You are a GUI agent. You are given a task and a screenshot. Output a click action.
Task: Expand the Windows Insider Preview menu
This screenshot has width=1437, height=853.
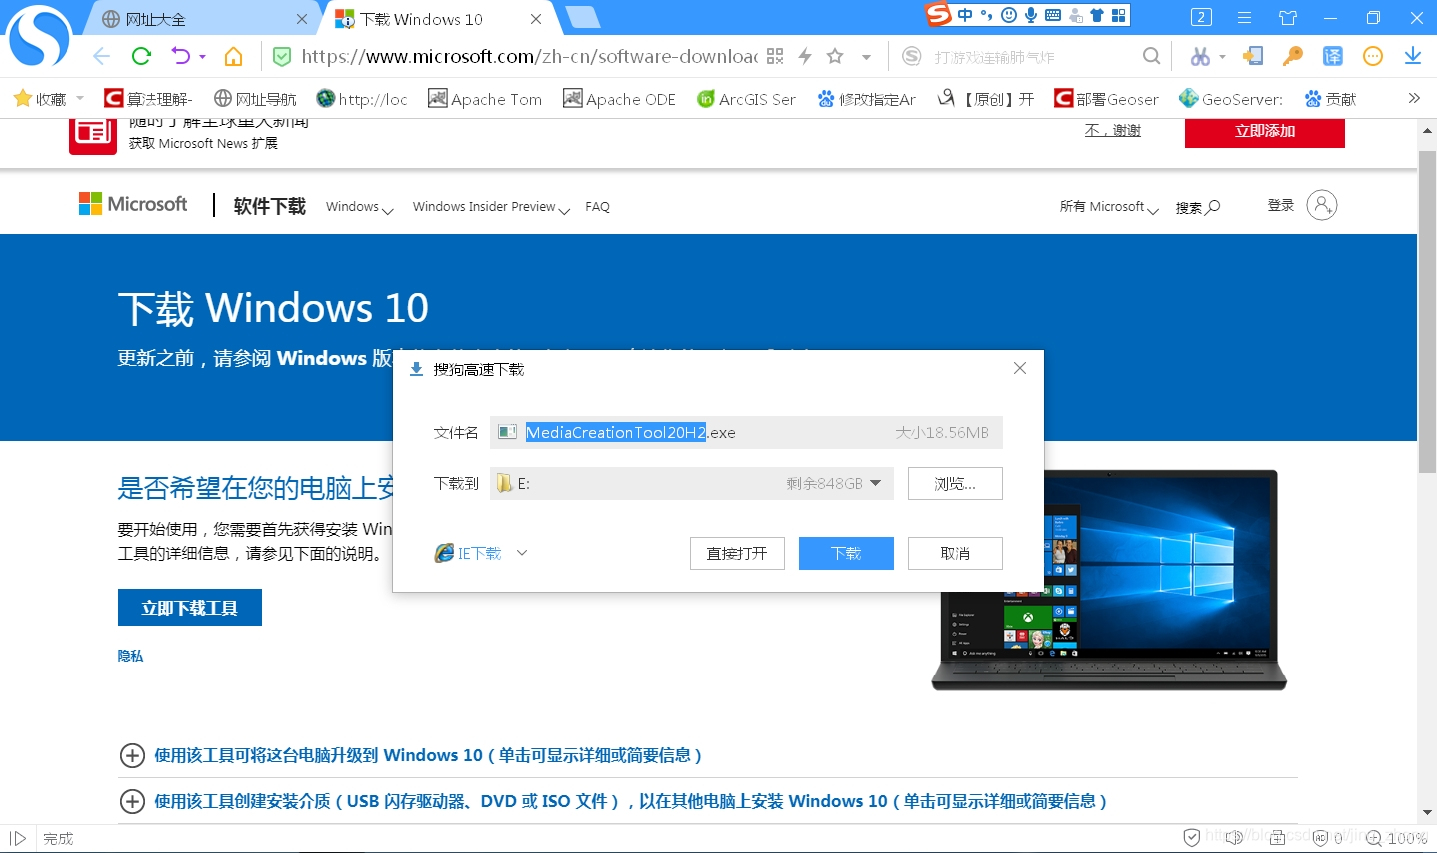491,207
